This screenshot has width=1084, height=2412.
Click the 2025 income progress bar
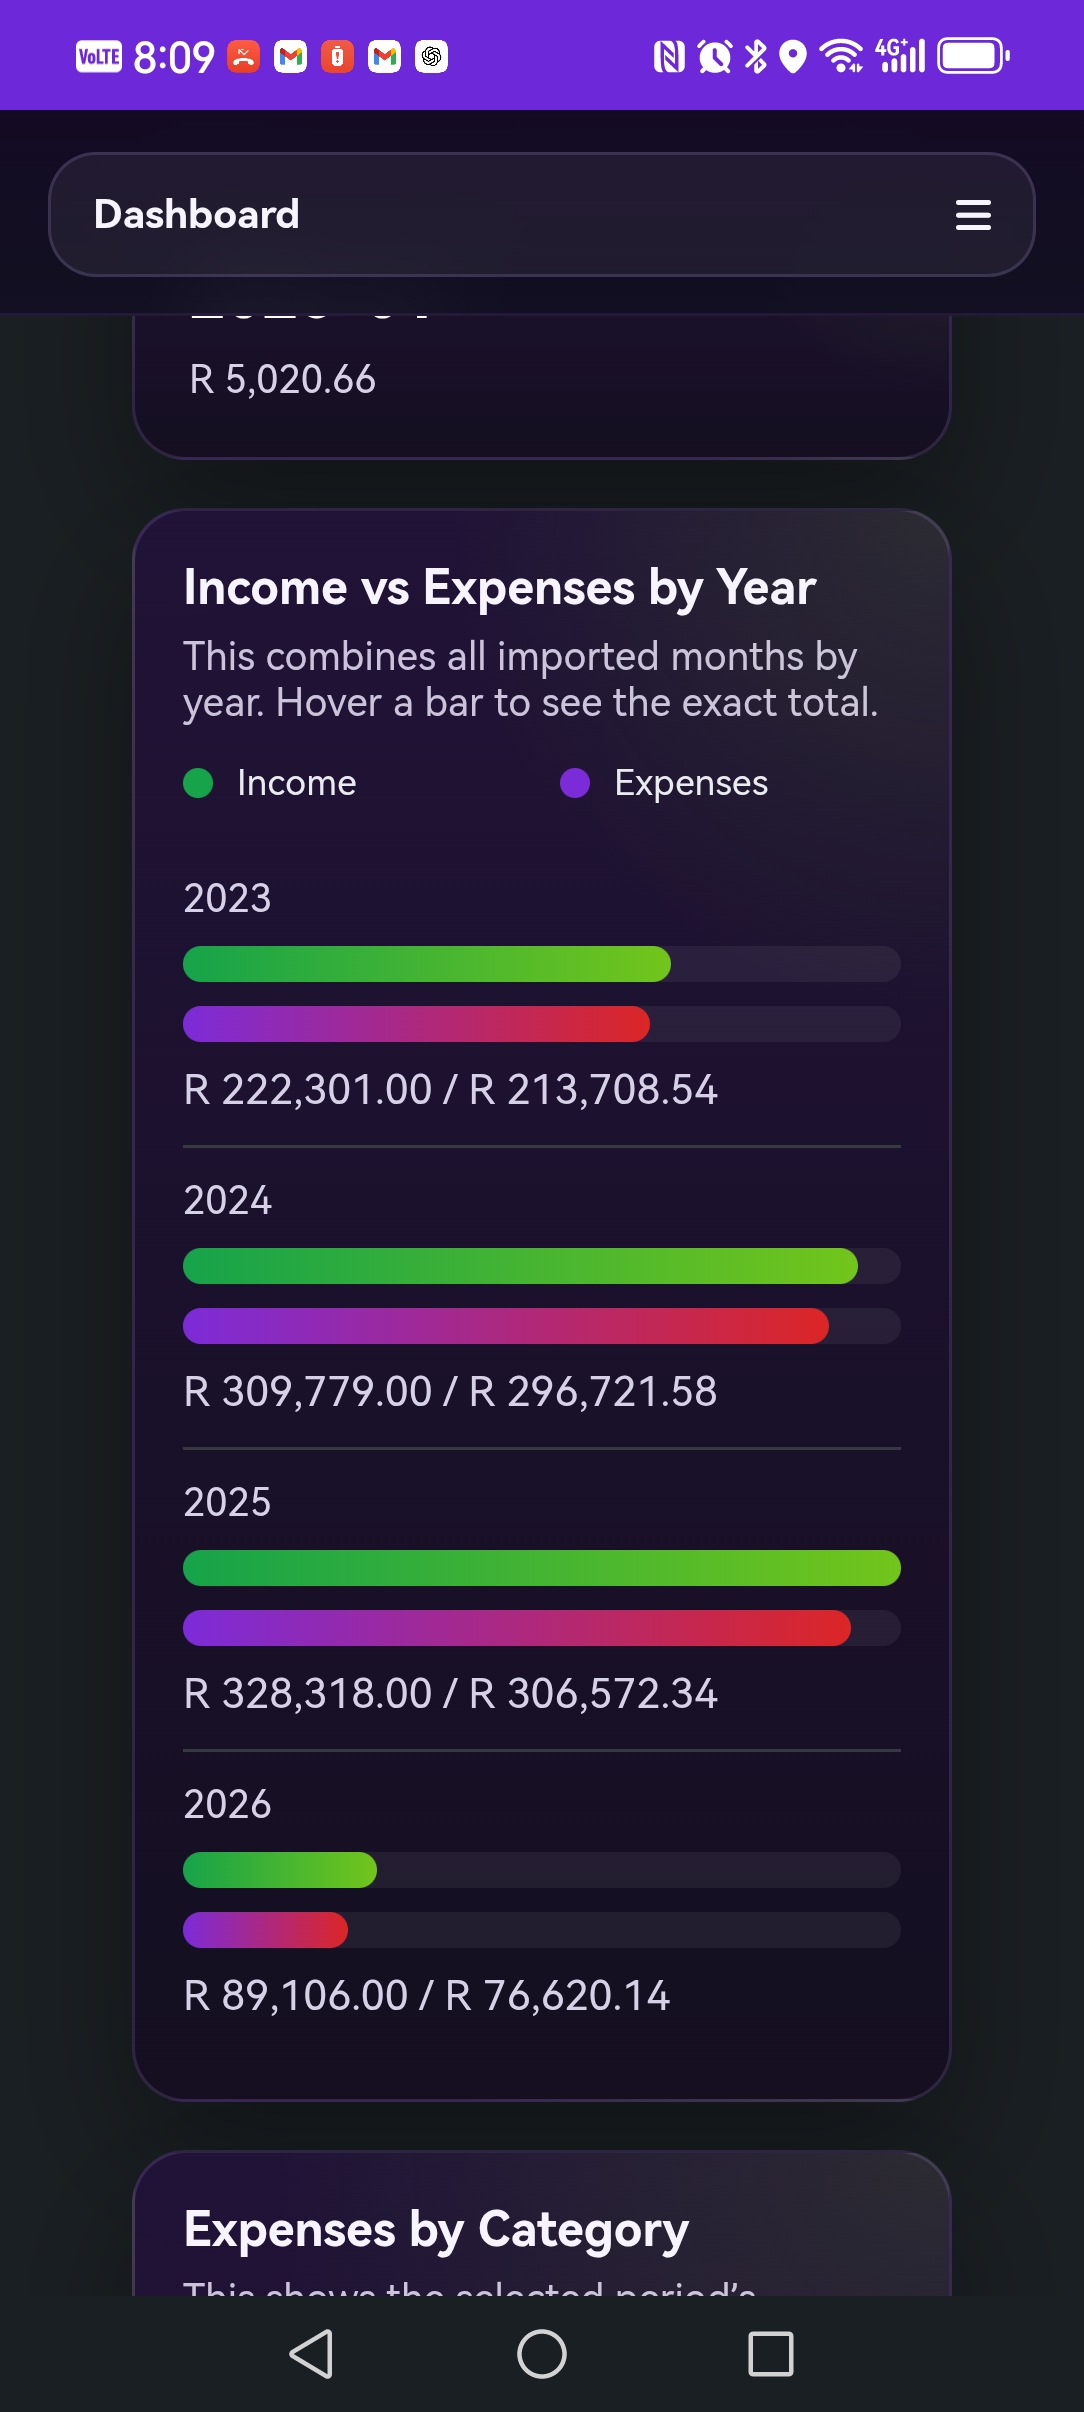pos(541,1568)
